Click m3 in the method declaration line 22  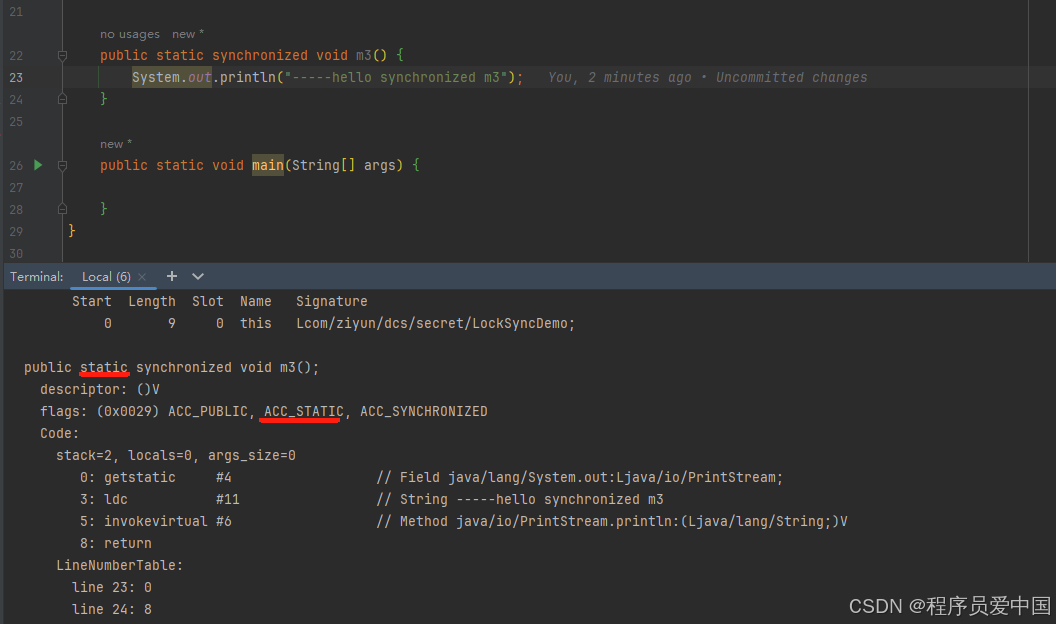364,55
